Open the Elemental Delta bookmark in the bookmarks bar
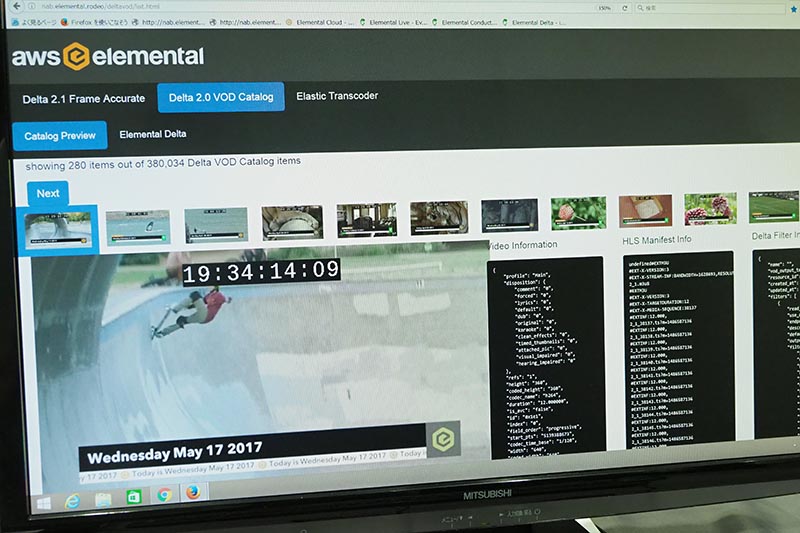Viewport: 800px width, 533px height. [x=534, y=22]
